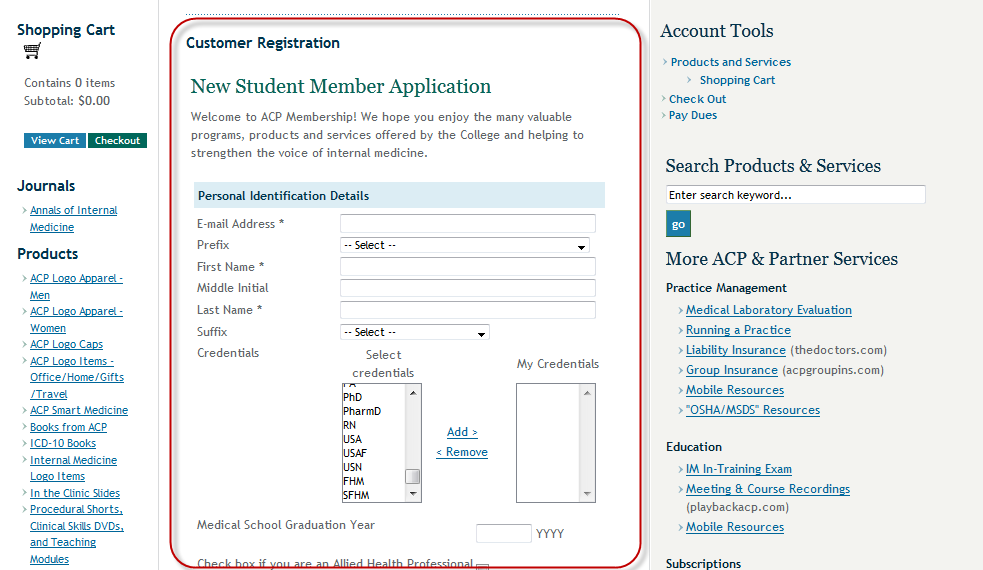Open Internal Medicine Logo Items link

[73, 468]
